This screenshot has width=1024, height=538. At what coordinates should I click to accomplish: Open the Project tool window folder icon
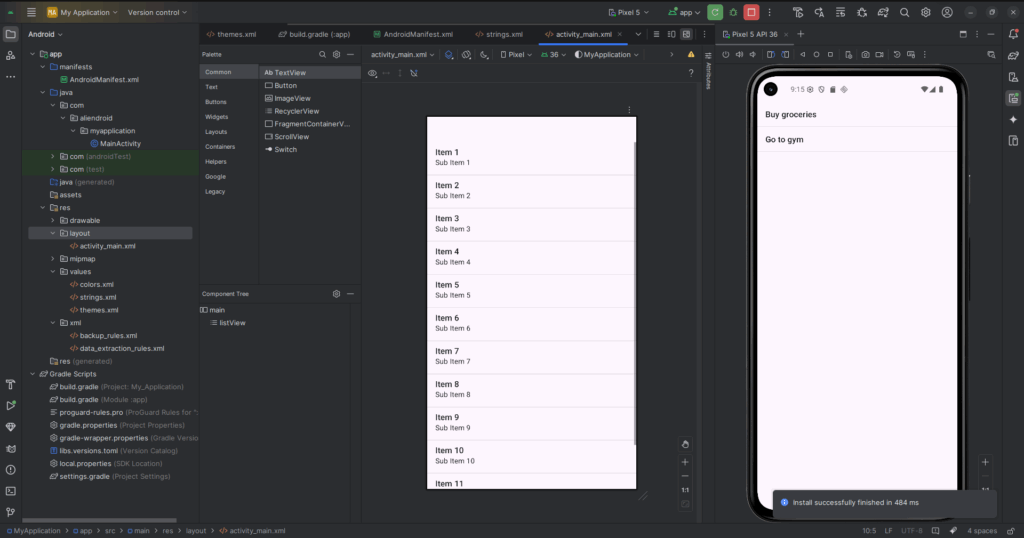tap(10, 34)
